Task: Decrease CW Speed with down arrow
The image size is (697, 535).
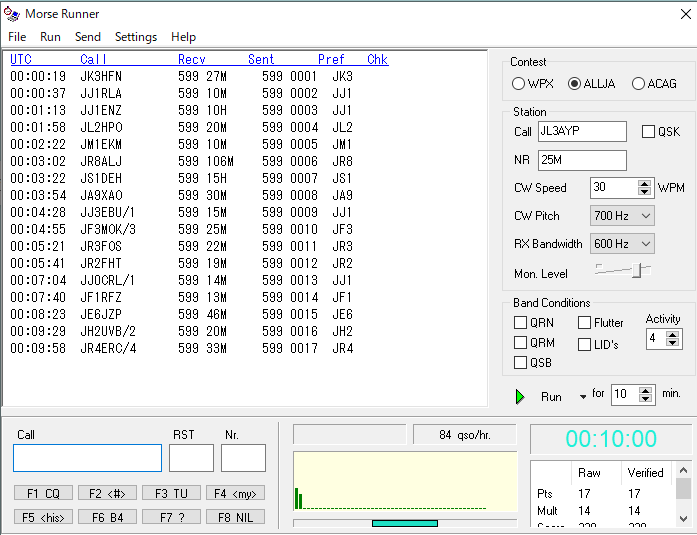Action: 644,192
